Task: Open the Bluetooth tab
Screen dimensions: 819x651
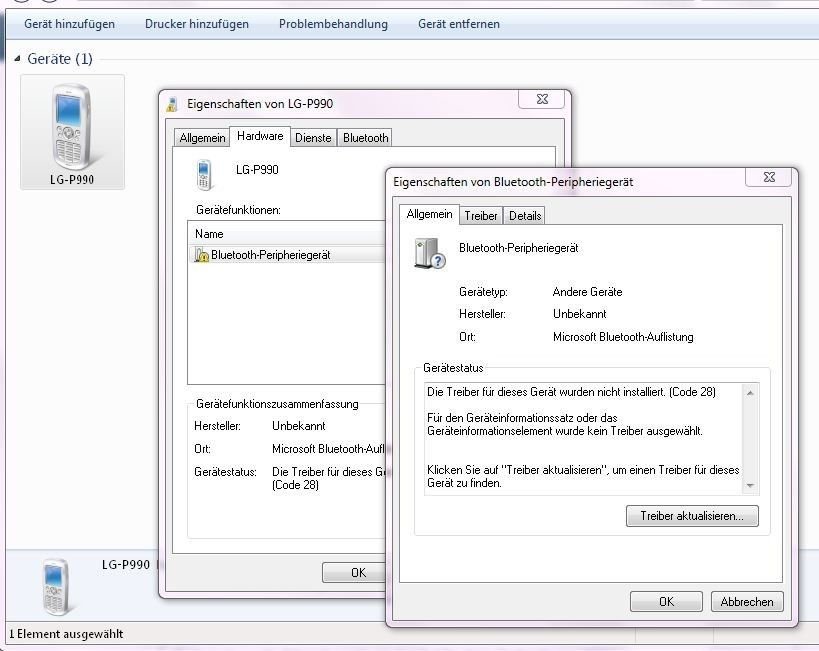Action: 366,138
